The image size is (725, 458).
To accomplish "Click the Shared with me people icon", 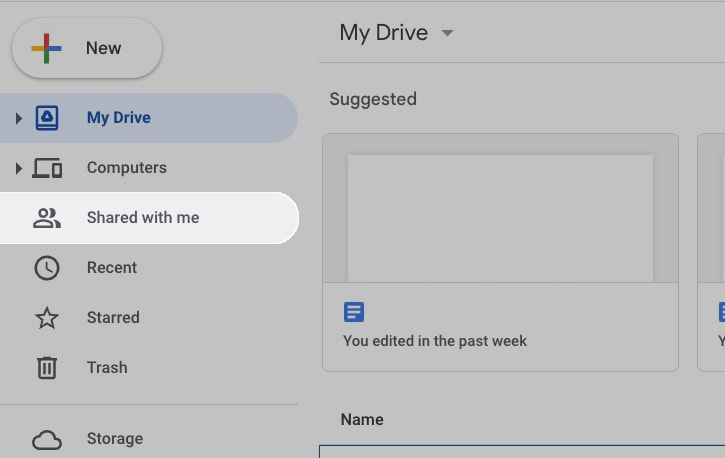I will (47, 218).
